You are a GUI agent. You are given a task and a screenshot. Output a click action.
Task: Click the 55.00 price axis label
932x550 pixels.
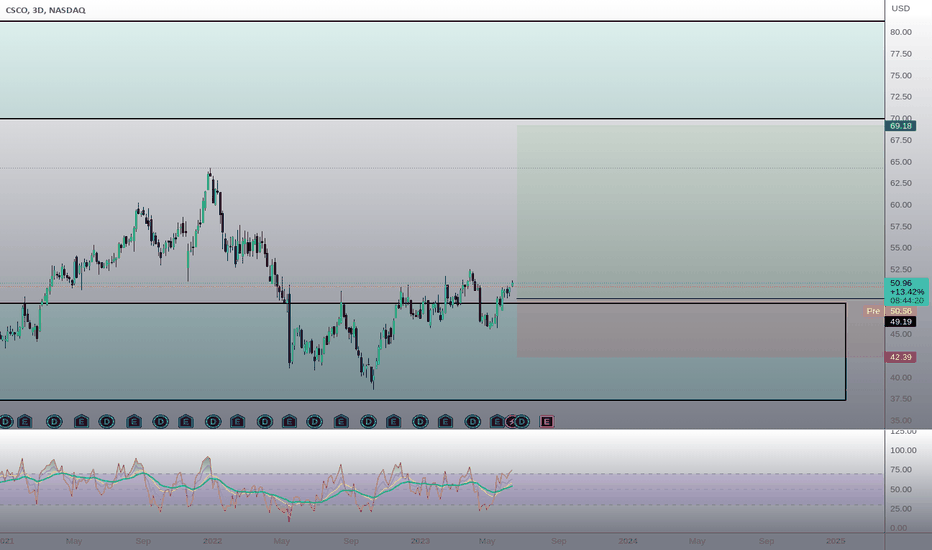[900, 248]
